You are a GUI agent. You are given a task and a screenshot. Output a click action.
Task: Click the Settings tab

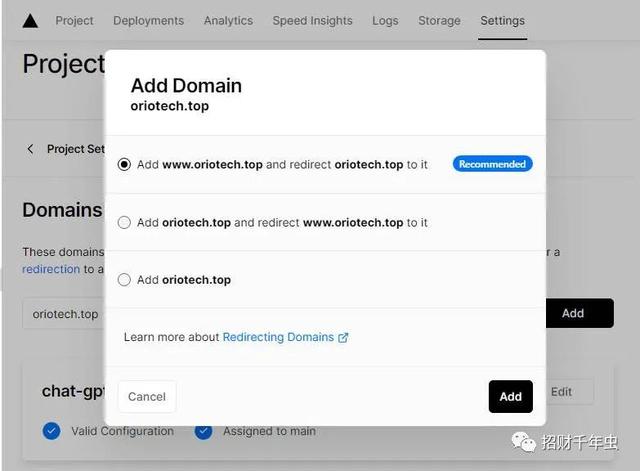(502, 21)
